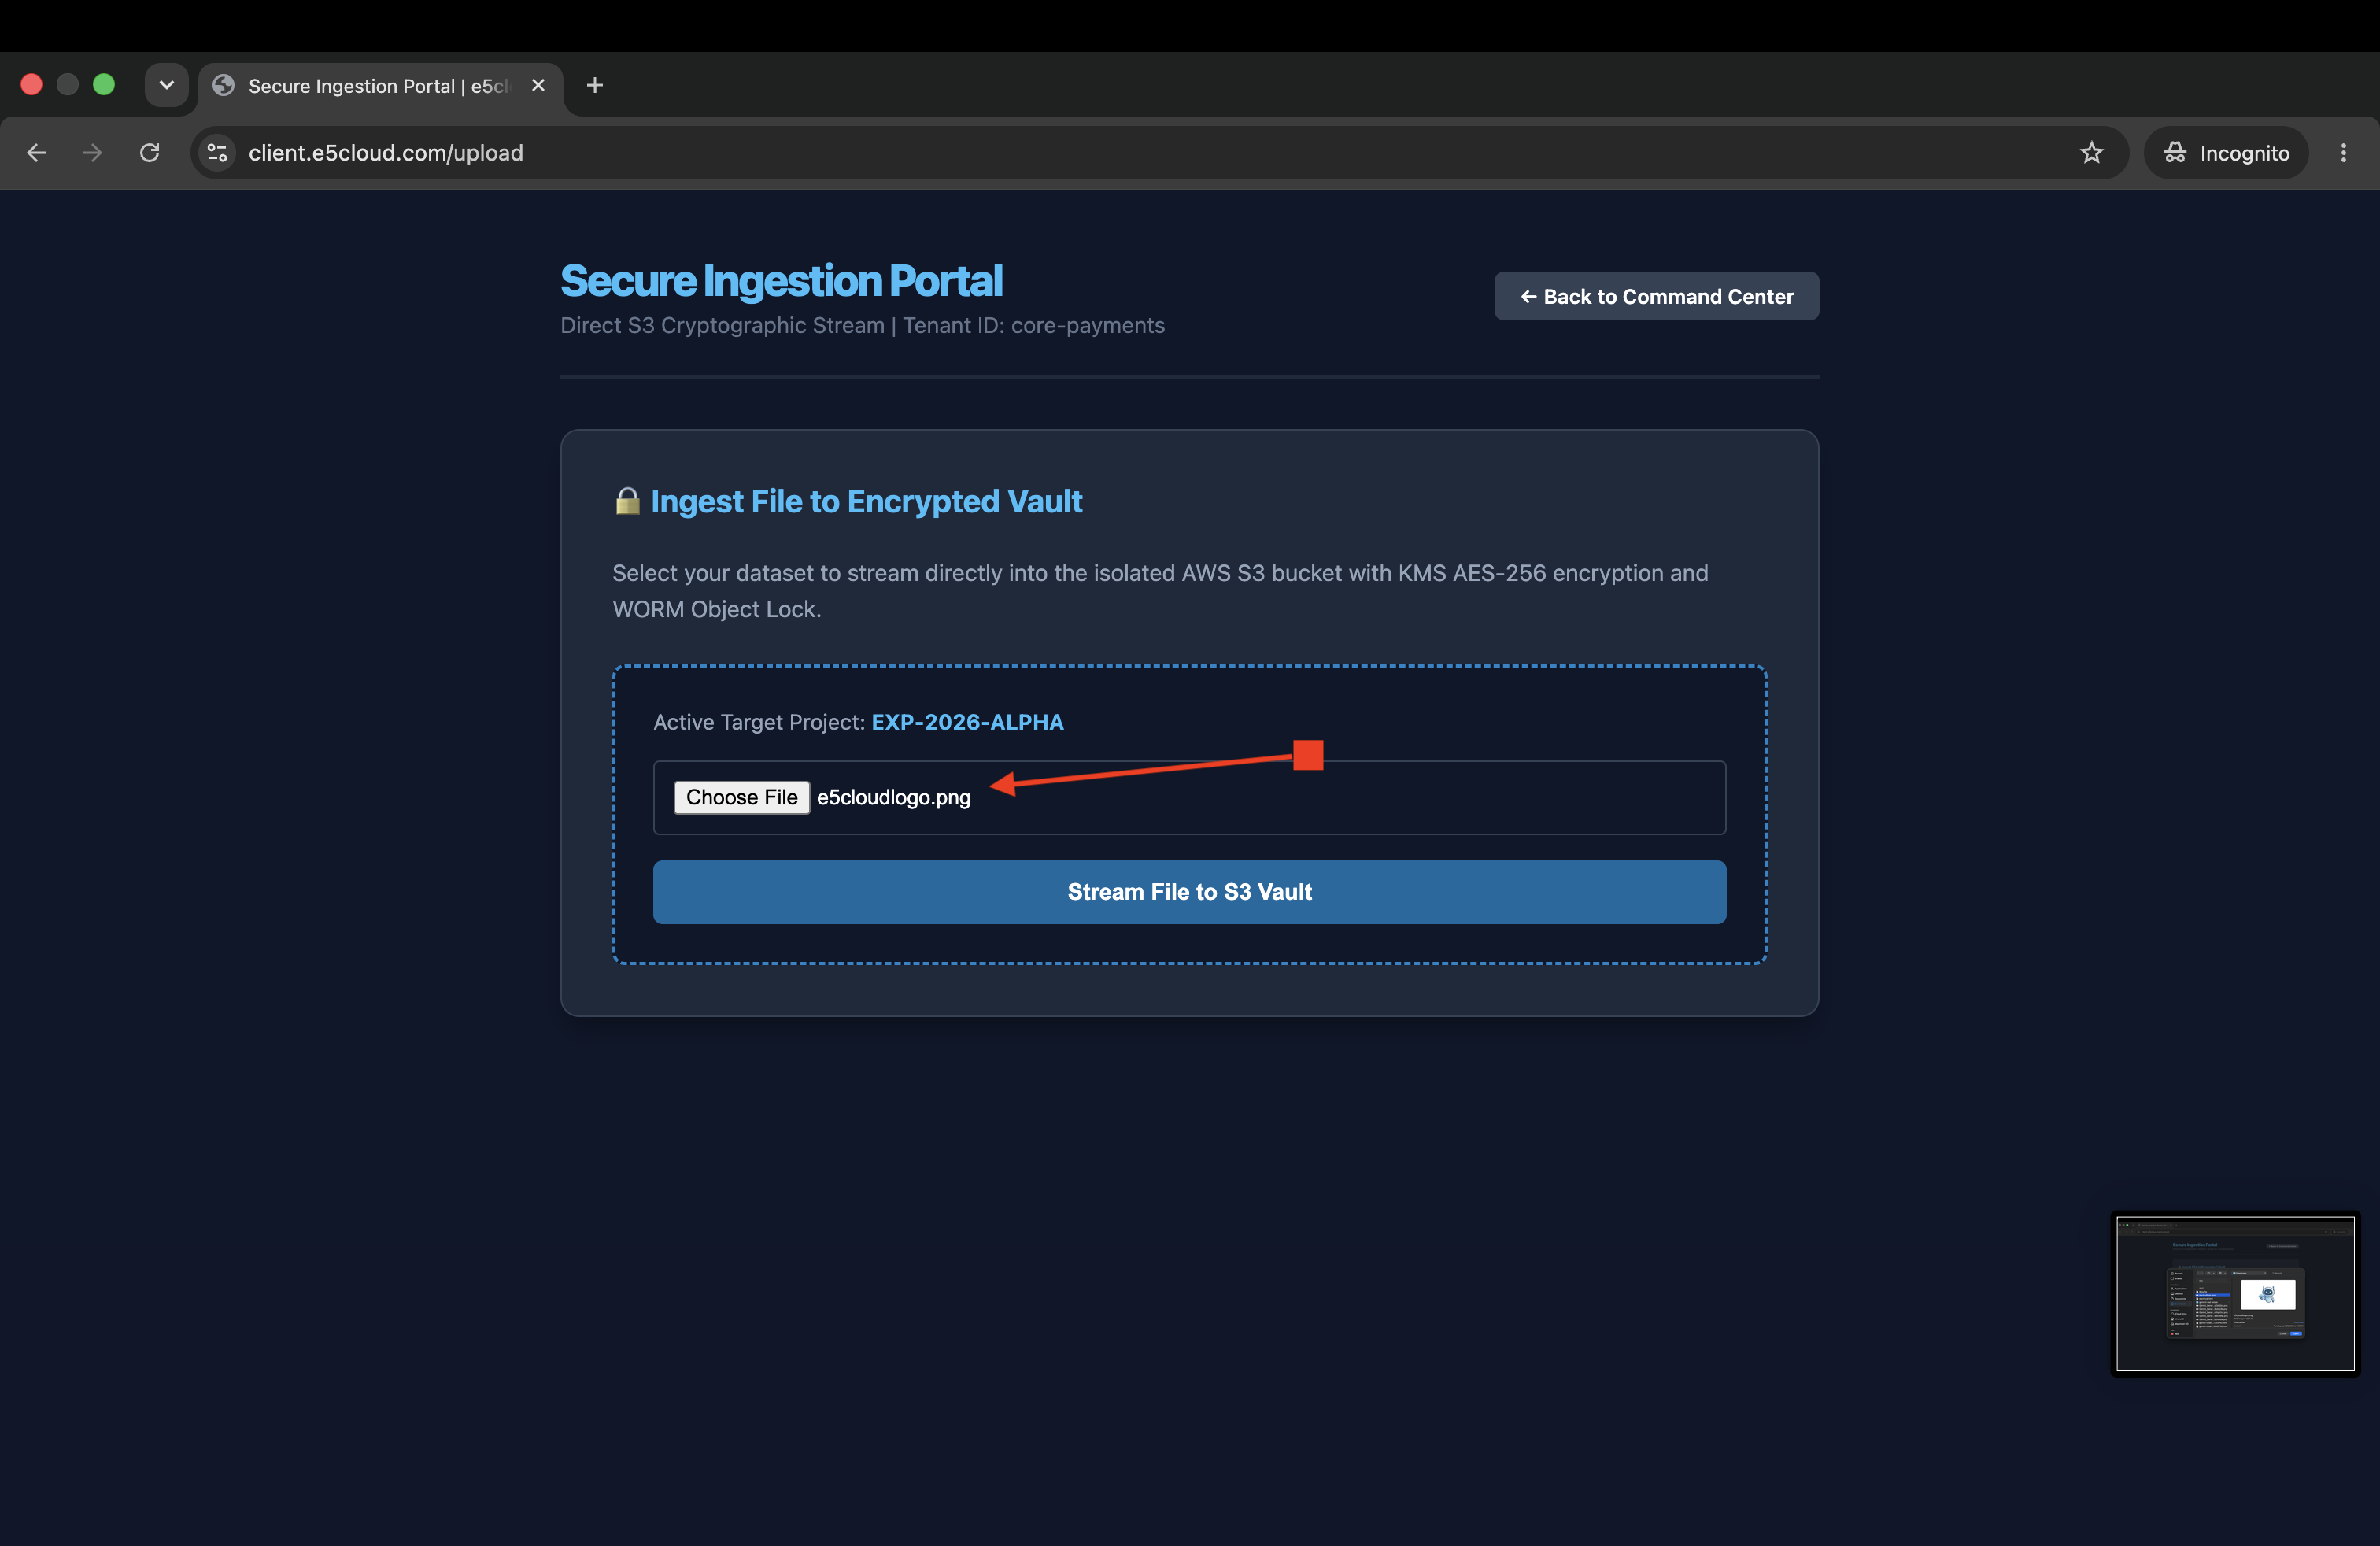Click the lock icon beside Ingest File heading
This screenshot has height=1546, width=2380.
627,500
